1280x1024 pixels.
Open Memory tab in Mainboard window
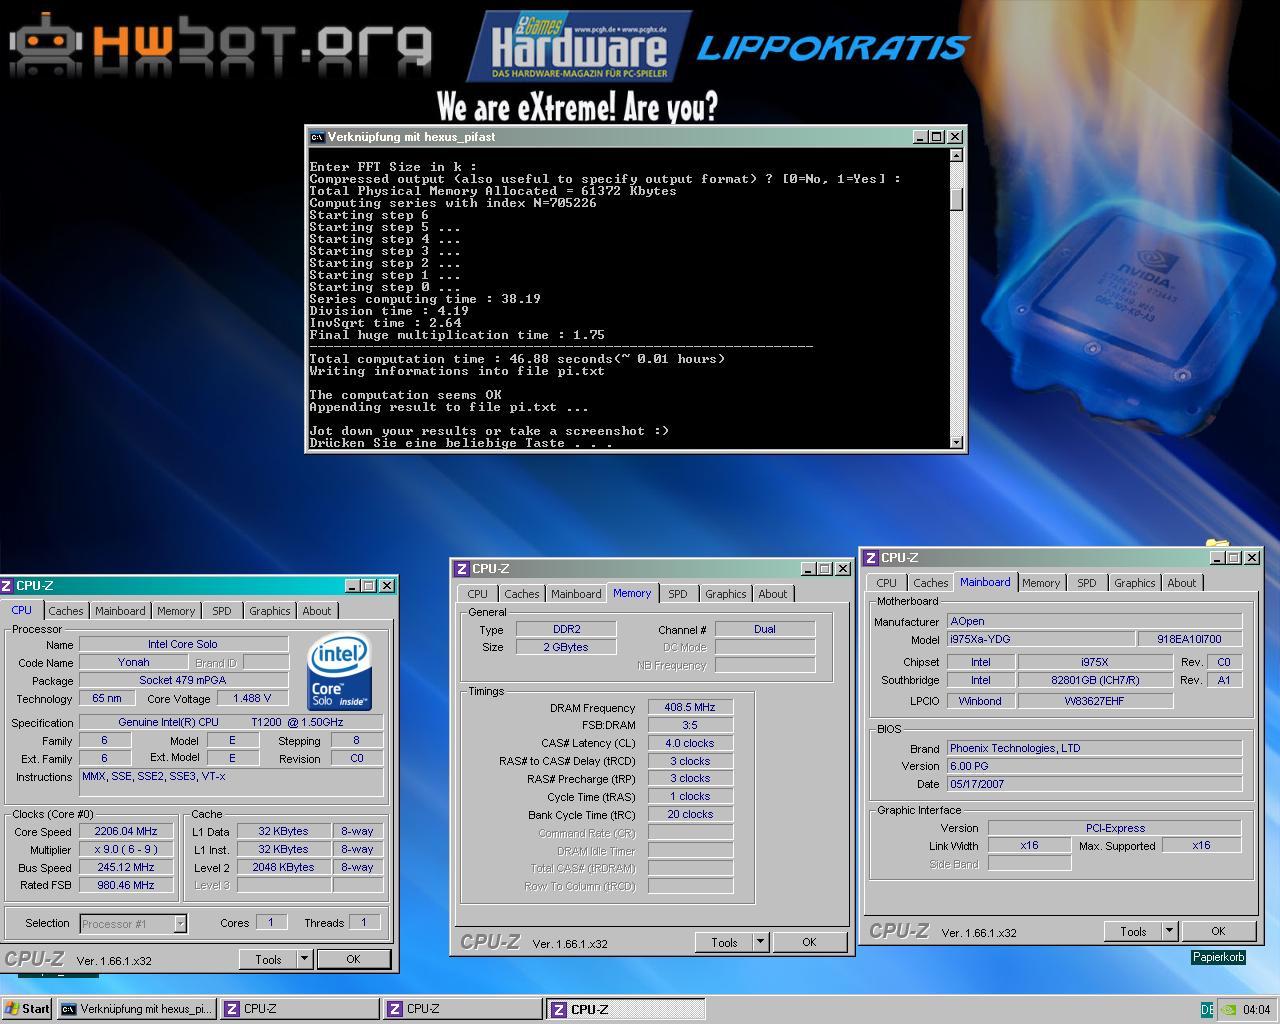1041,583
